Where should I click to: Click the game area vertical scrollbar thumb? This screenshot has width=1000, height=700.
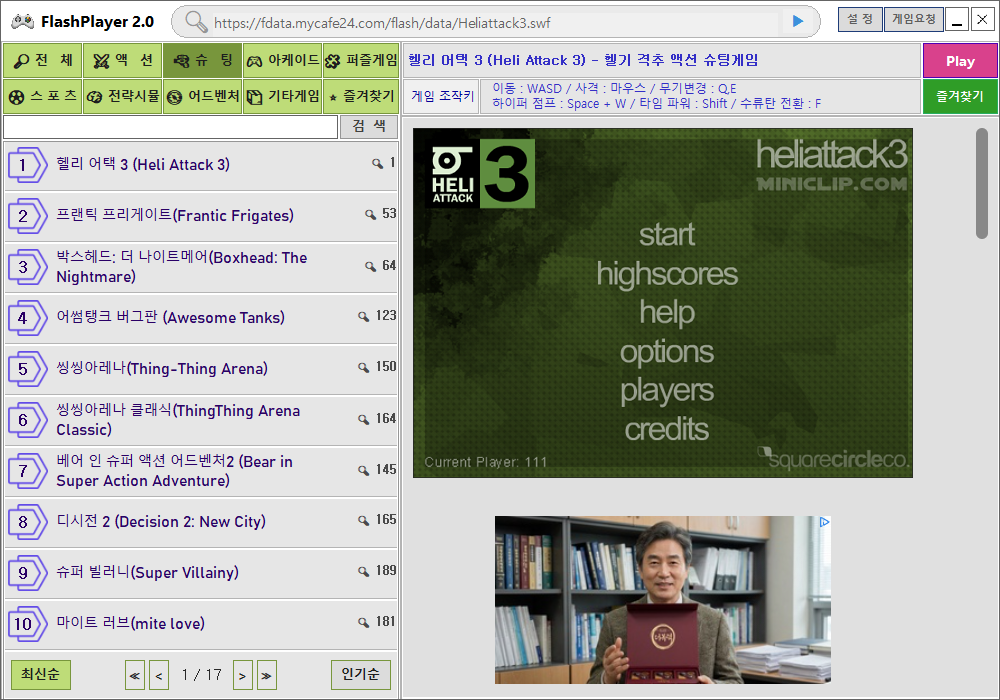coord(982,183)
